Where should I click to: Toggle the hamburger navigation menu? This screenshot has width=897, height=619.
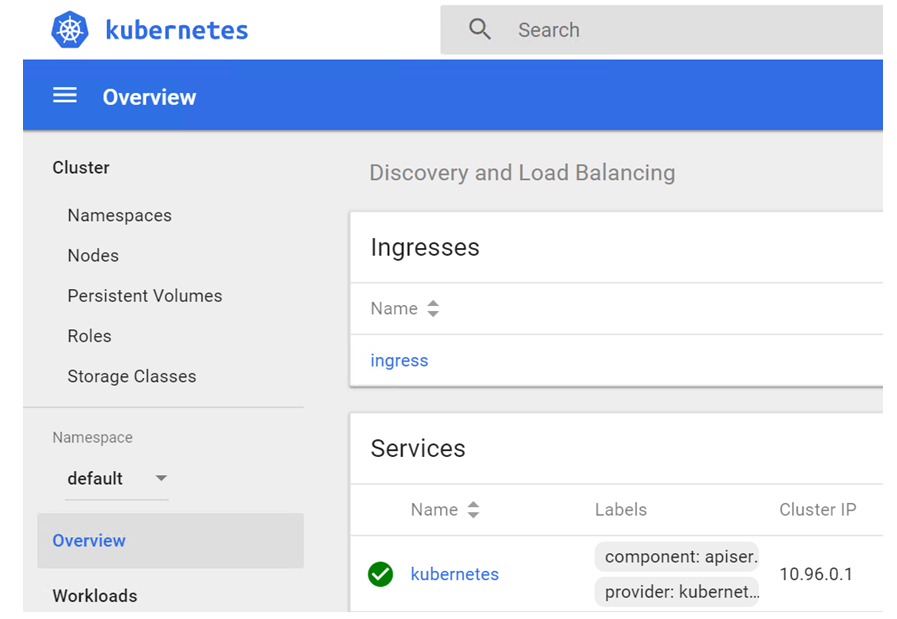point(65,96)
